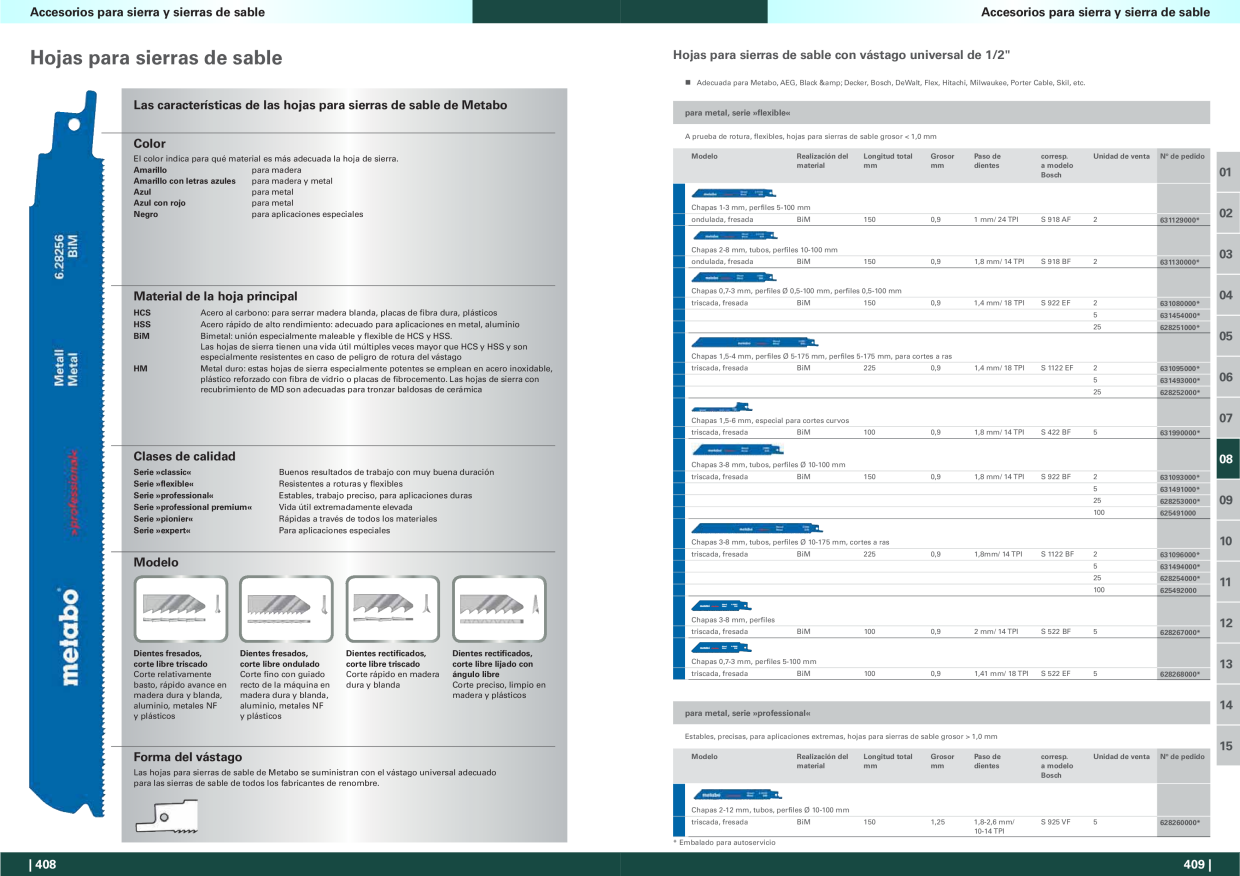Click order number 631130000*

point(1179,261)
